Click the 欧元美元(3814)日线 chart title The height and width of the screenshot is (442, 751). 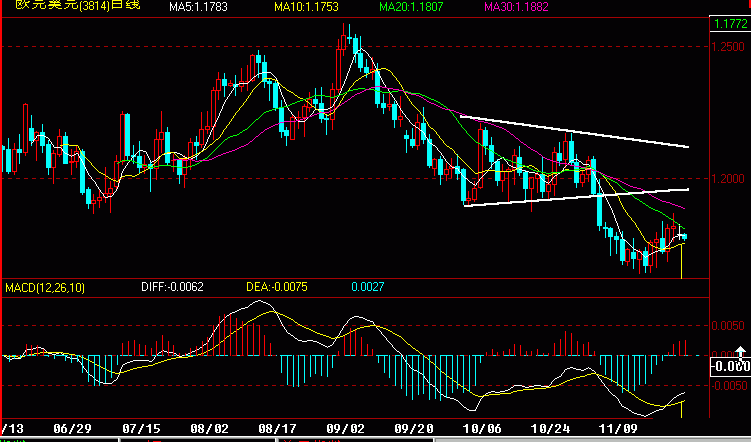[78, 5]
